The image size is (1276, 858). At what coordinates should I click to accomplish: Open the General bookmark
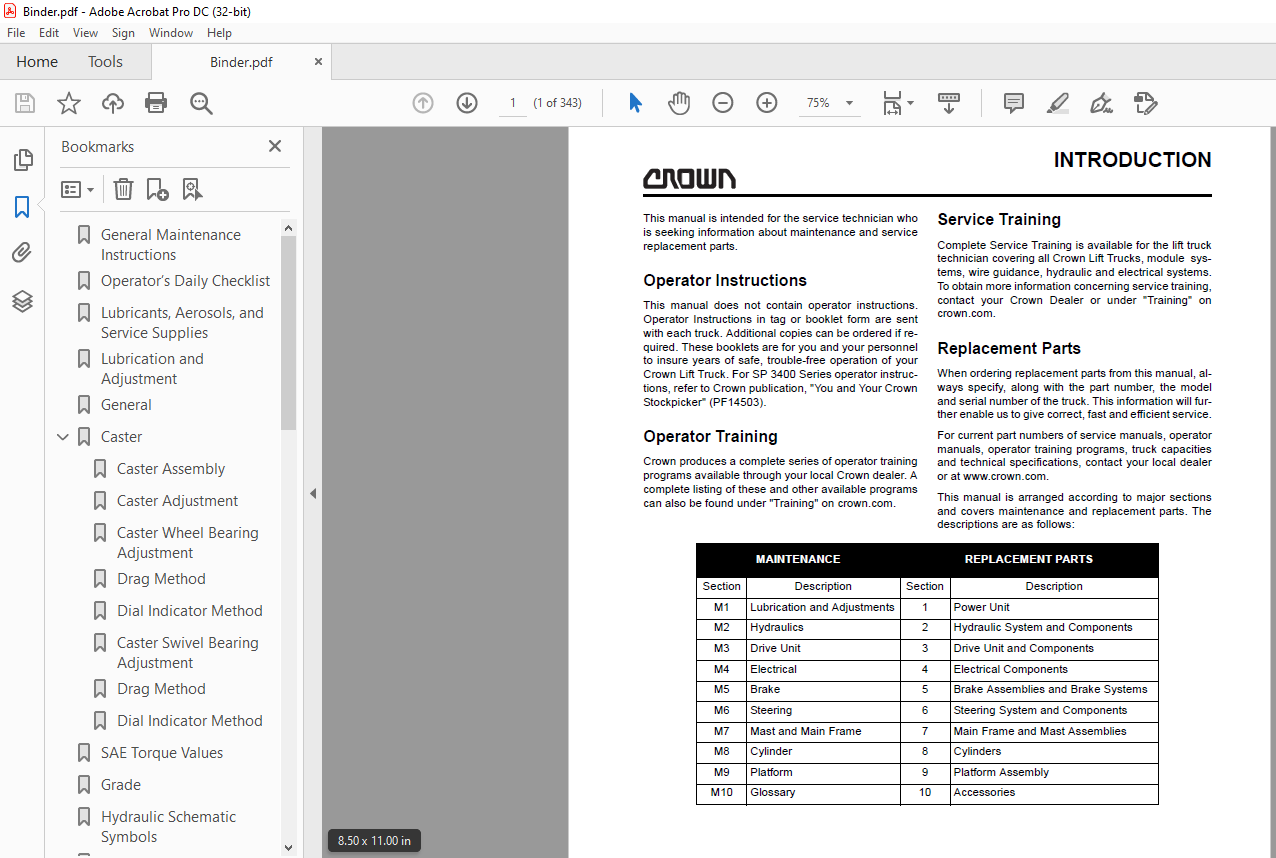tap(126, 405)
